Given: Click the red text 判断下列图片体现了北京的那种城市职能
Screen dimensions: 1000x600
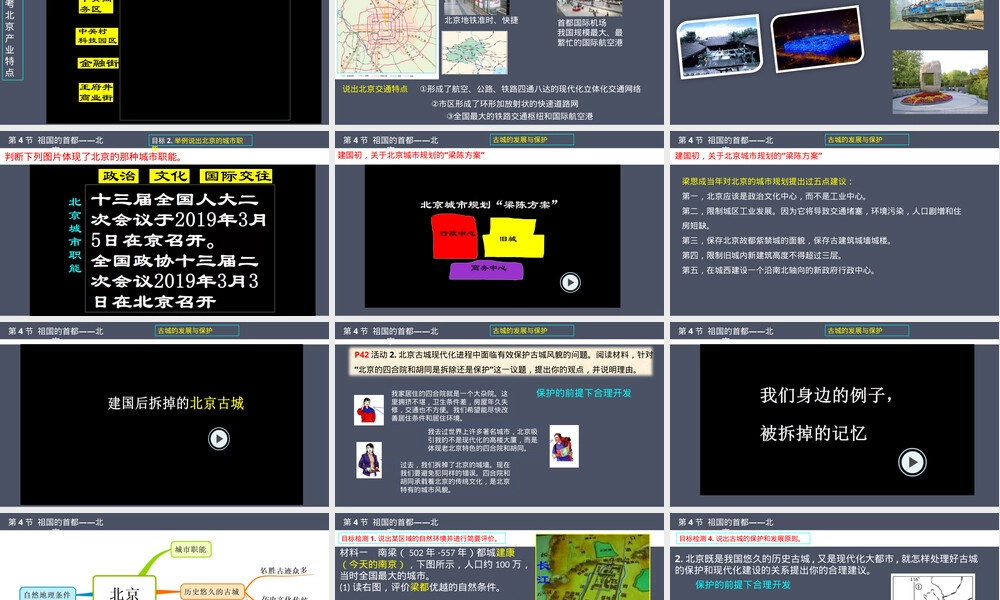Looking at the screenshot, I should click(93, 157).
